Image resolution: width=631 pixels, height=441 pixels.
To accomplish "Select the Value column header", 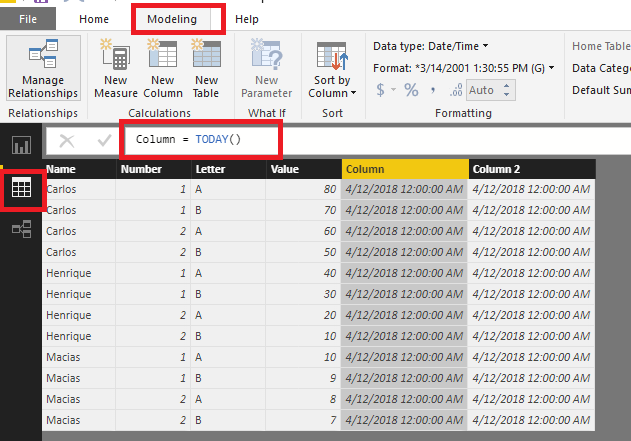I will click(x=303, y=169).
